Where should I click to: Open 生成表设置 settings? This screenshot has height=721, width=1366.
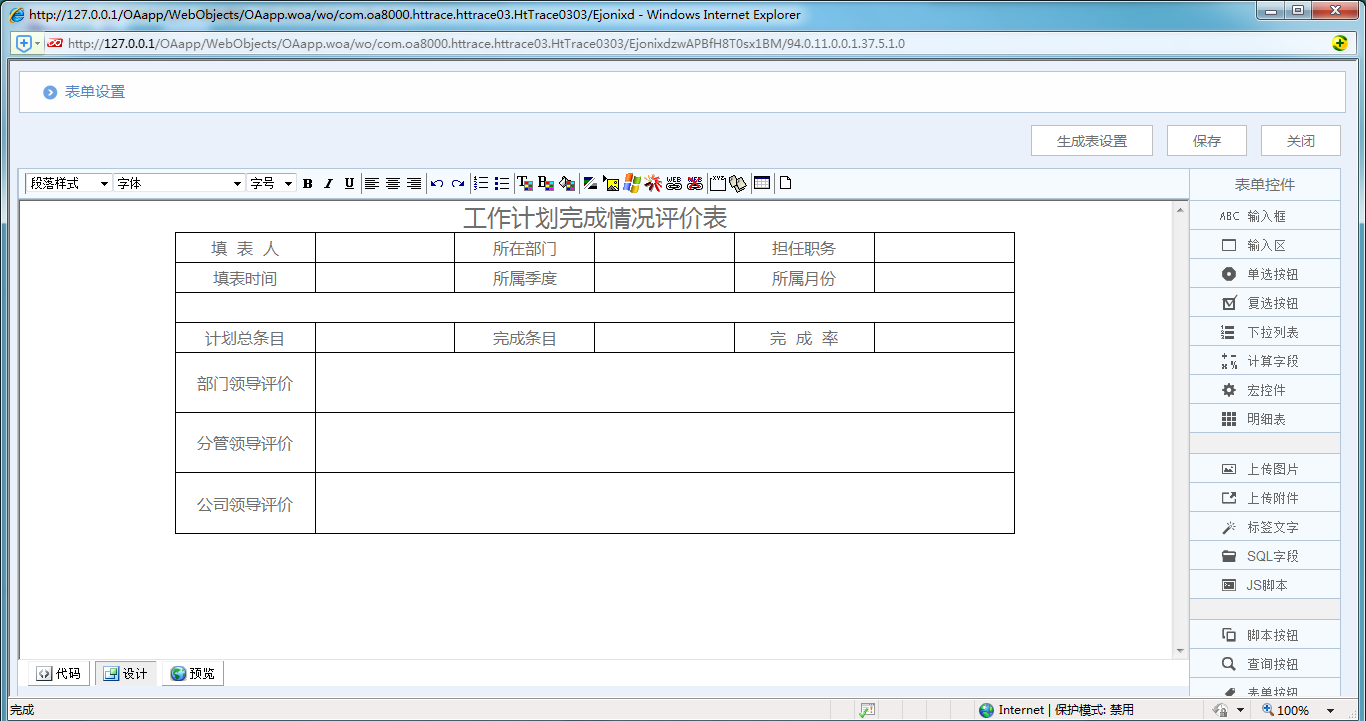pyautogui.click(x=1091, y=140)
